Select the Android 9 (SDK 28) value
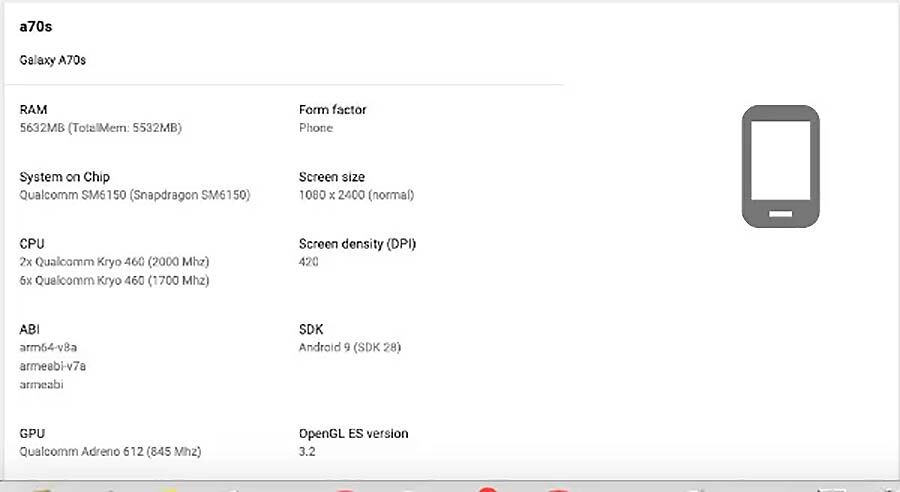900x492 pixels. pyautogui.click(x=349, y=347)
